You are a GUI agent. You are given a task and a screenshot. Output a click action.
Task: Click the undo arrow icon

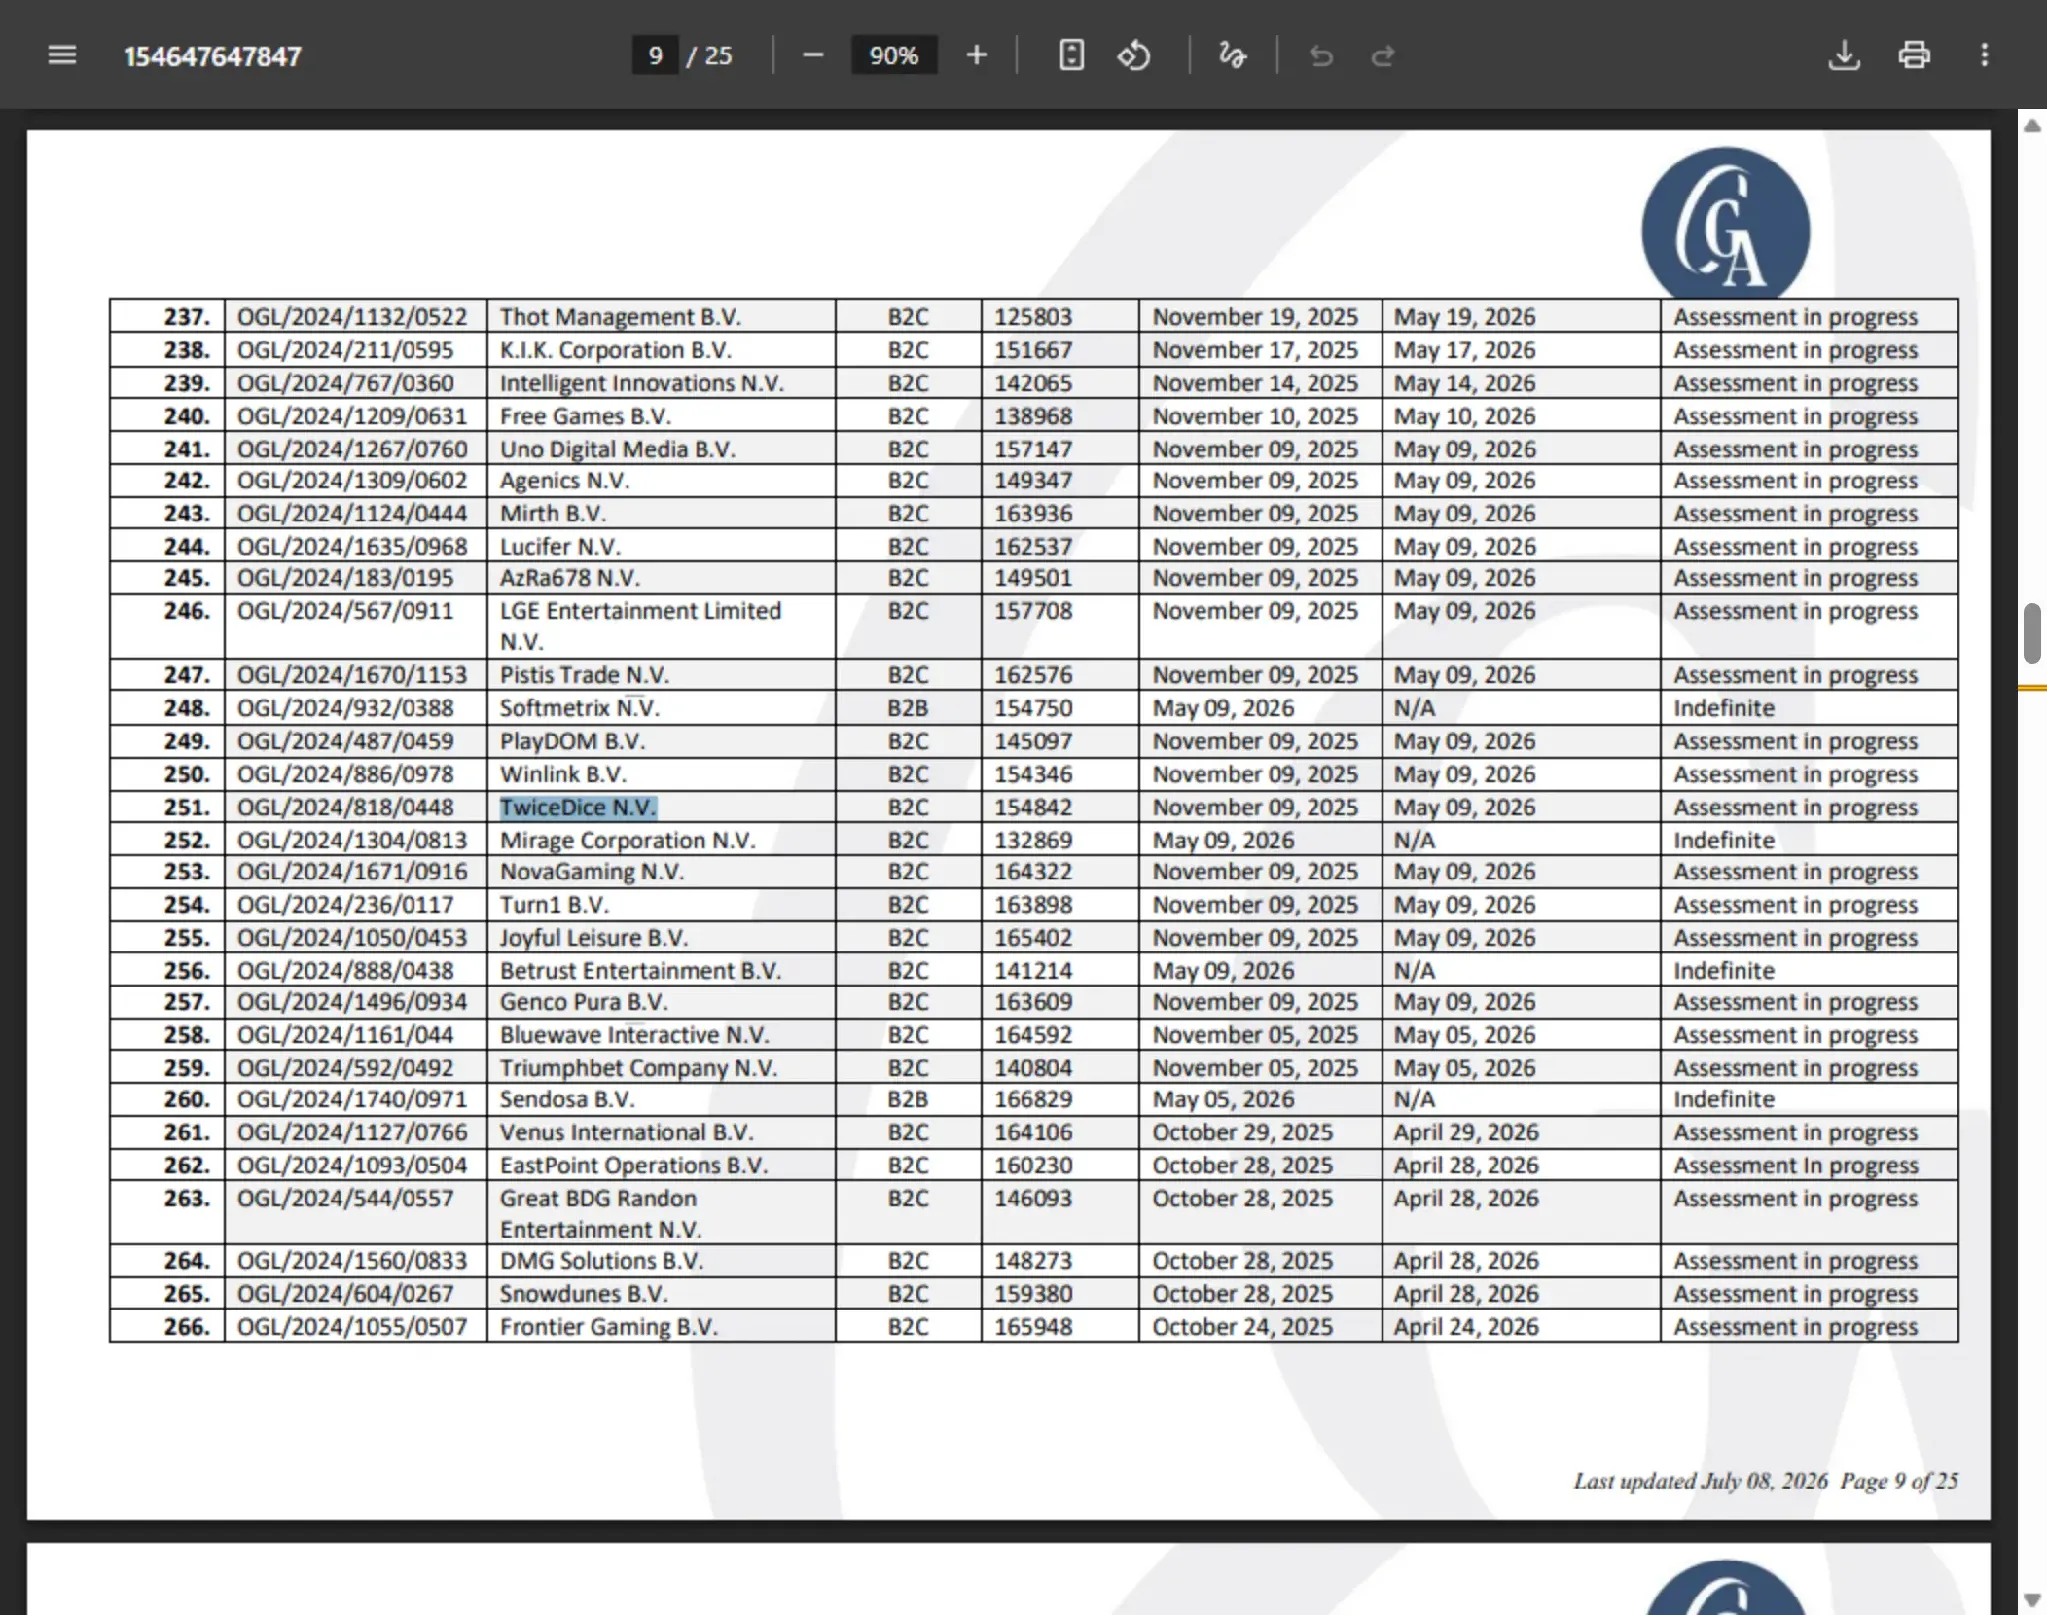(1321, 56)
